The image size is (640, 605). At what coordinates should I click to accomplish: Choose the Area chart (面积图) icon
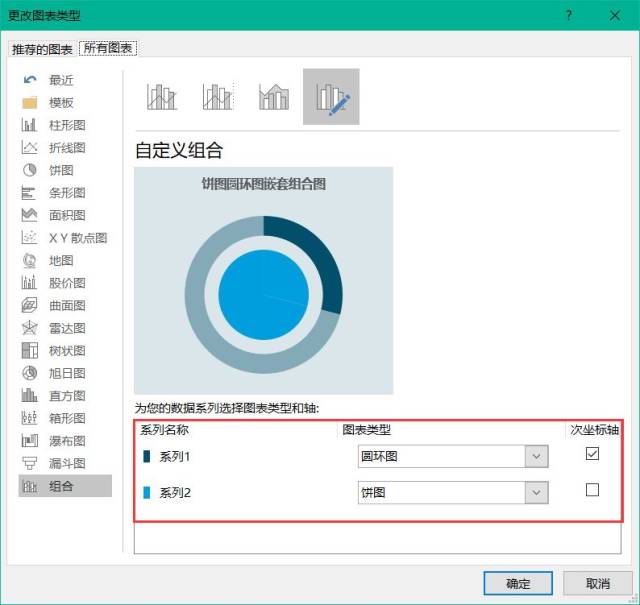point(29,215)
